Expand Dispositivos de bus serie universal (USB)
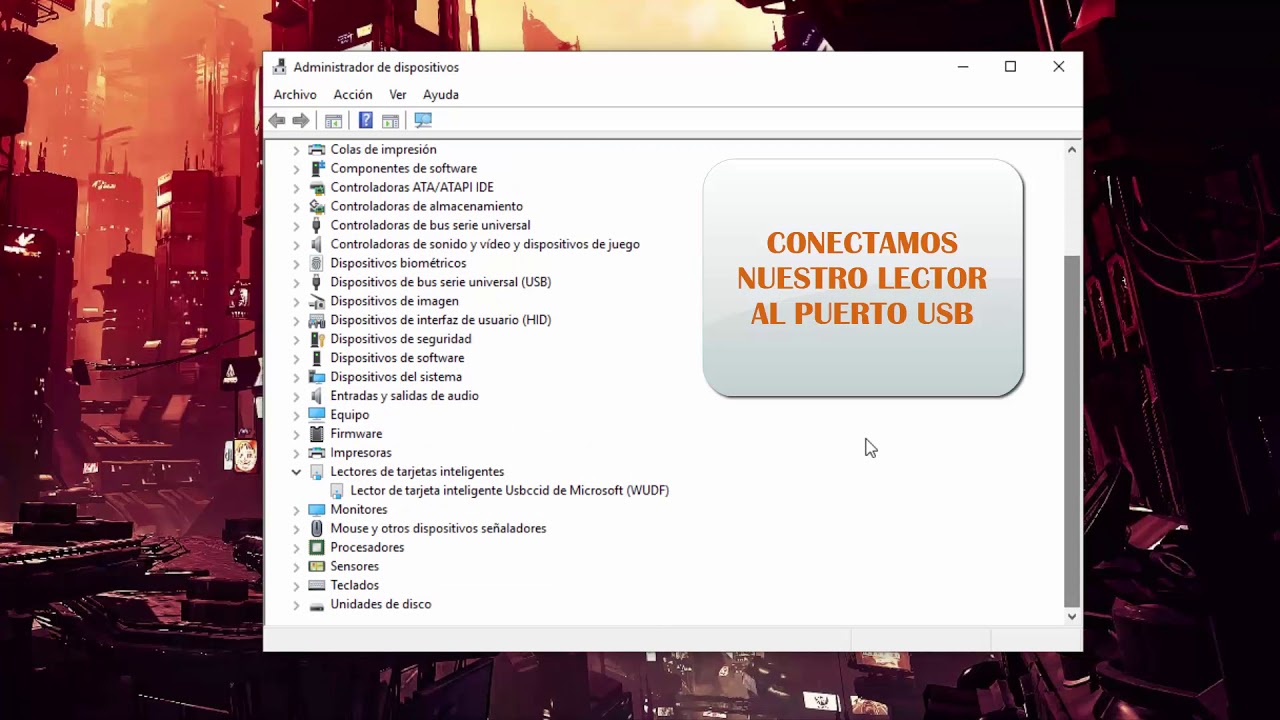1280x720 pixels. [x=296, y=282]
